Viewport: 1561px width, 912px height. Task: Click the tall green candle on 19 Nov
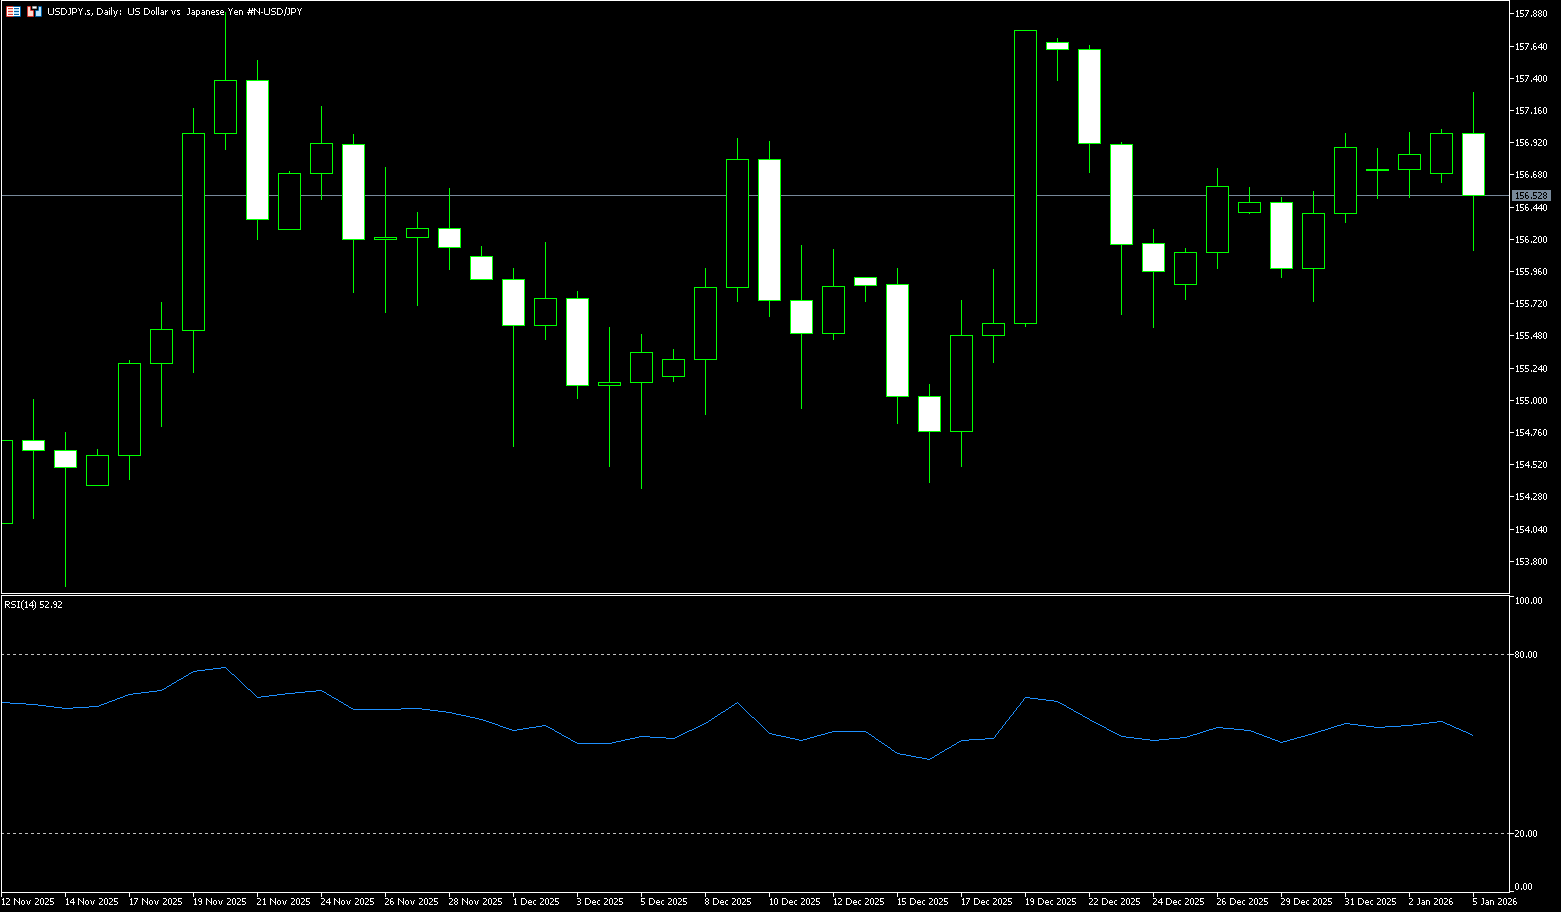point(193,231)
